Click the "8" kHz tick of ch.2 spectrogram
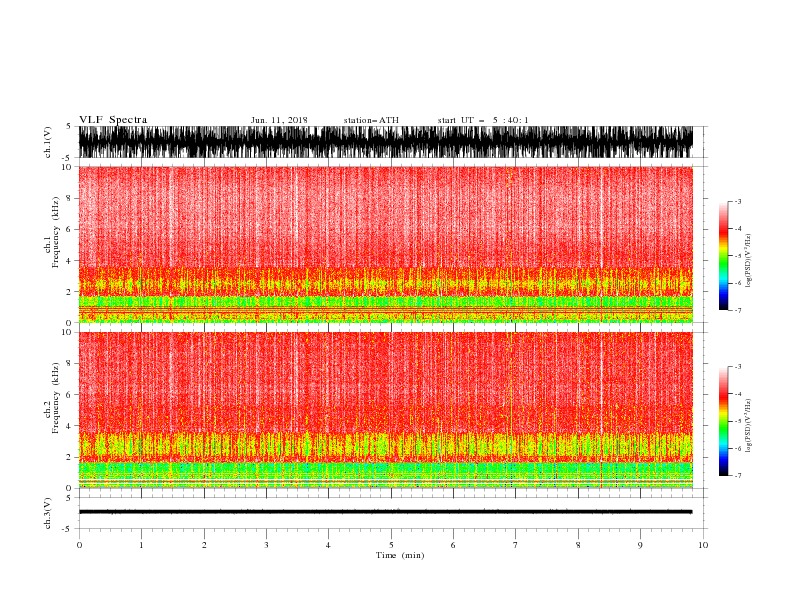The width and height of the screenshot is (792, 612). click(70, 364)
